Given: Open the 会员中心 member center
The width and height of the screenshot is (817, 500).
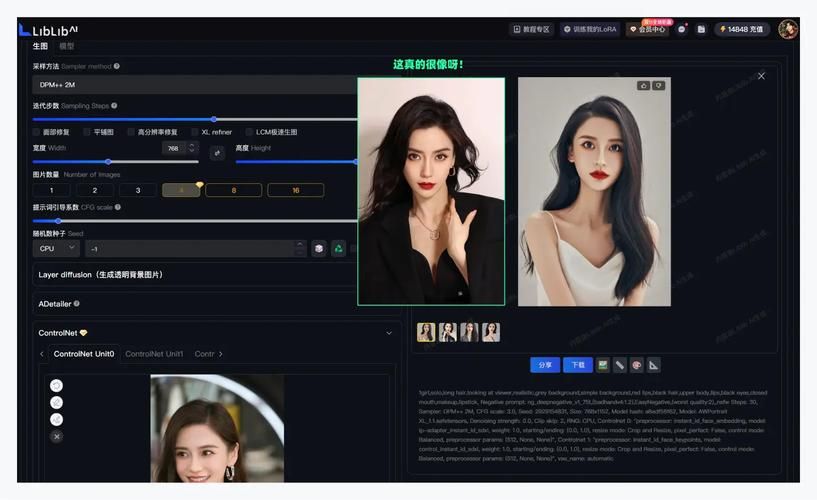Looking at the screenshot, I should 647,30.
